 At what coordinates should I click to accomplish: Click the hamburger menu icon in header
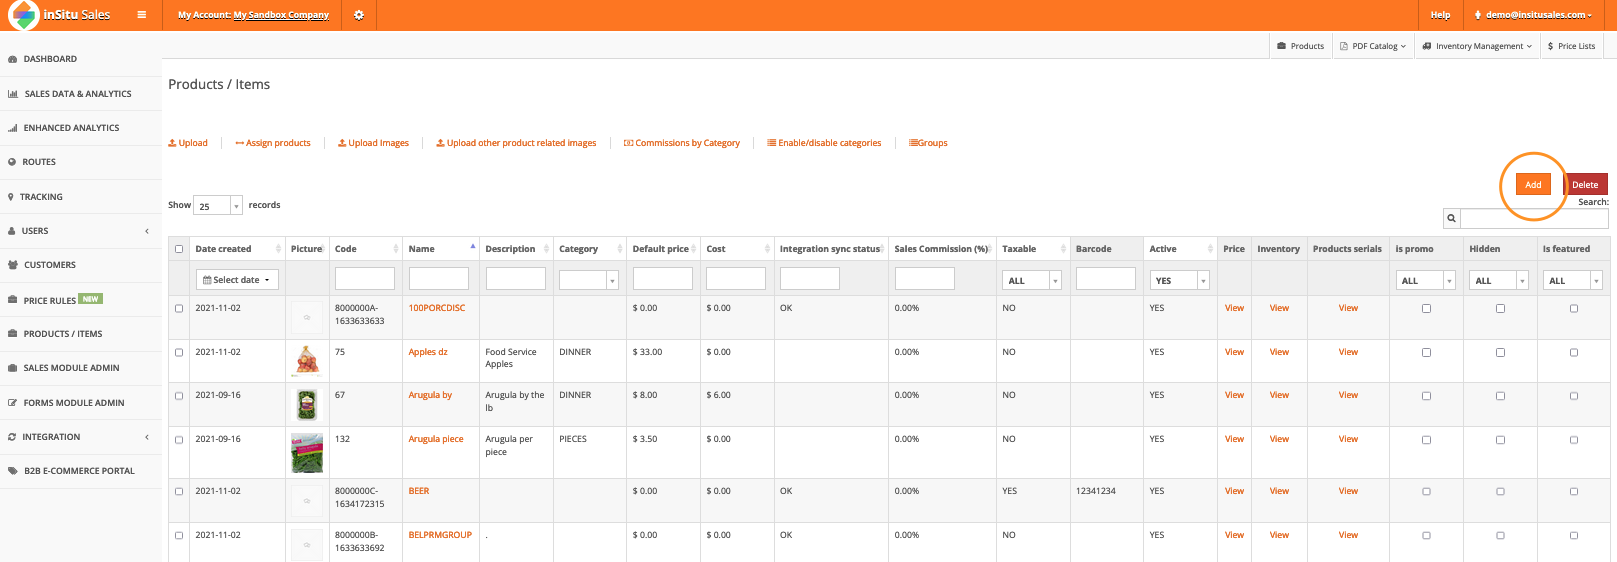pos(142,15)
